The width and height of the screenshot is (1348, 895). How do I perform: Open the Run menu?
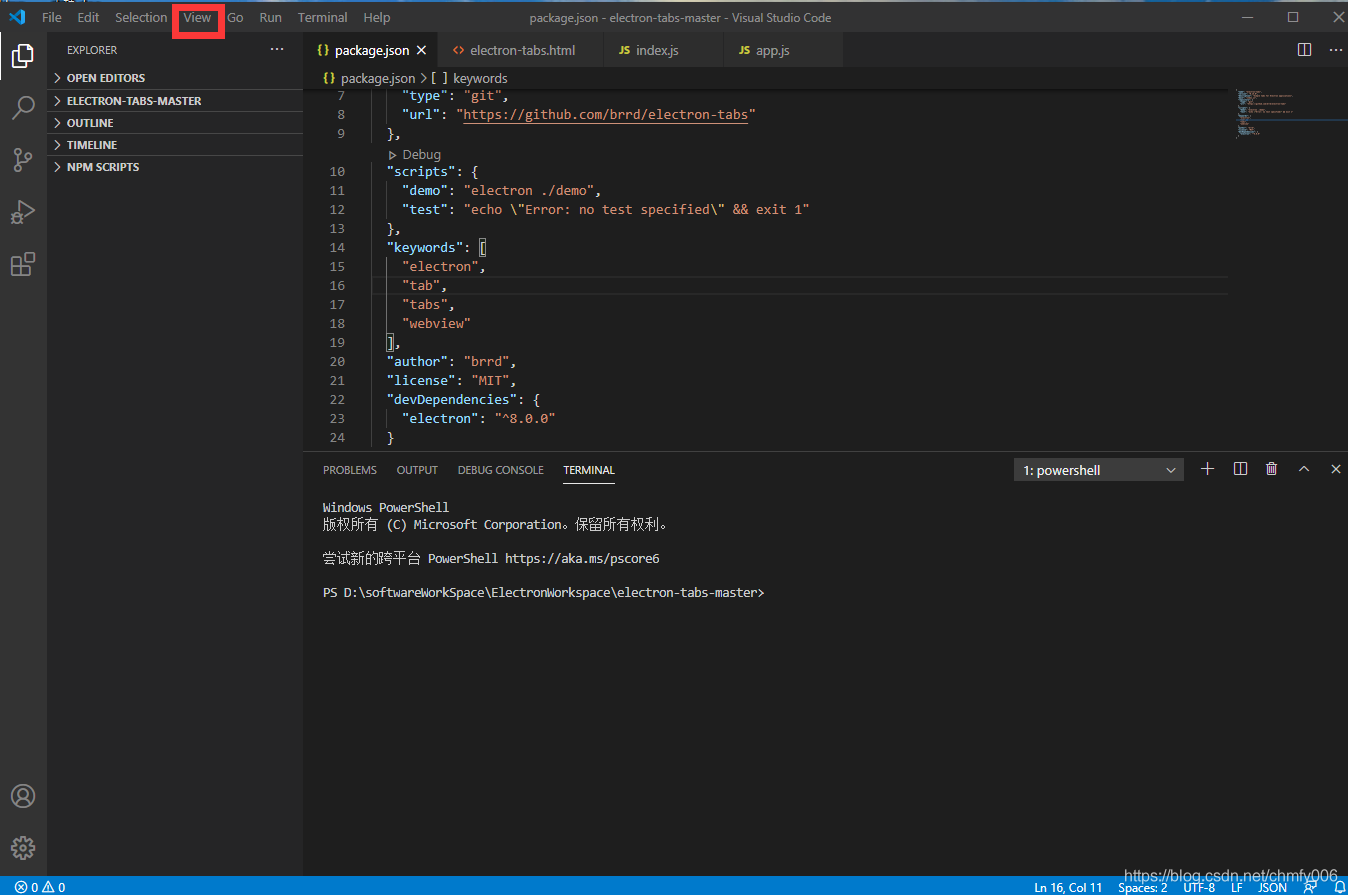click(x=270, y=17)
